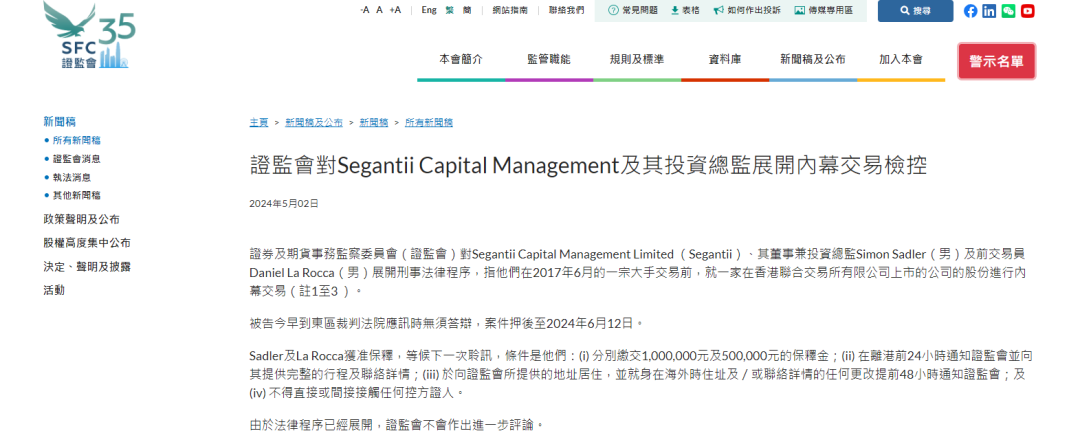This screenshot has width=1080, height=442.
Task: Open the 聯絡我們 contact link
Action: 566,10
